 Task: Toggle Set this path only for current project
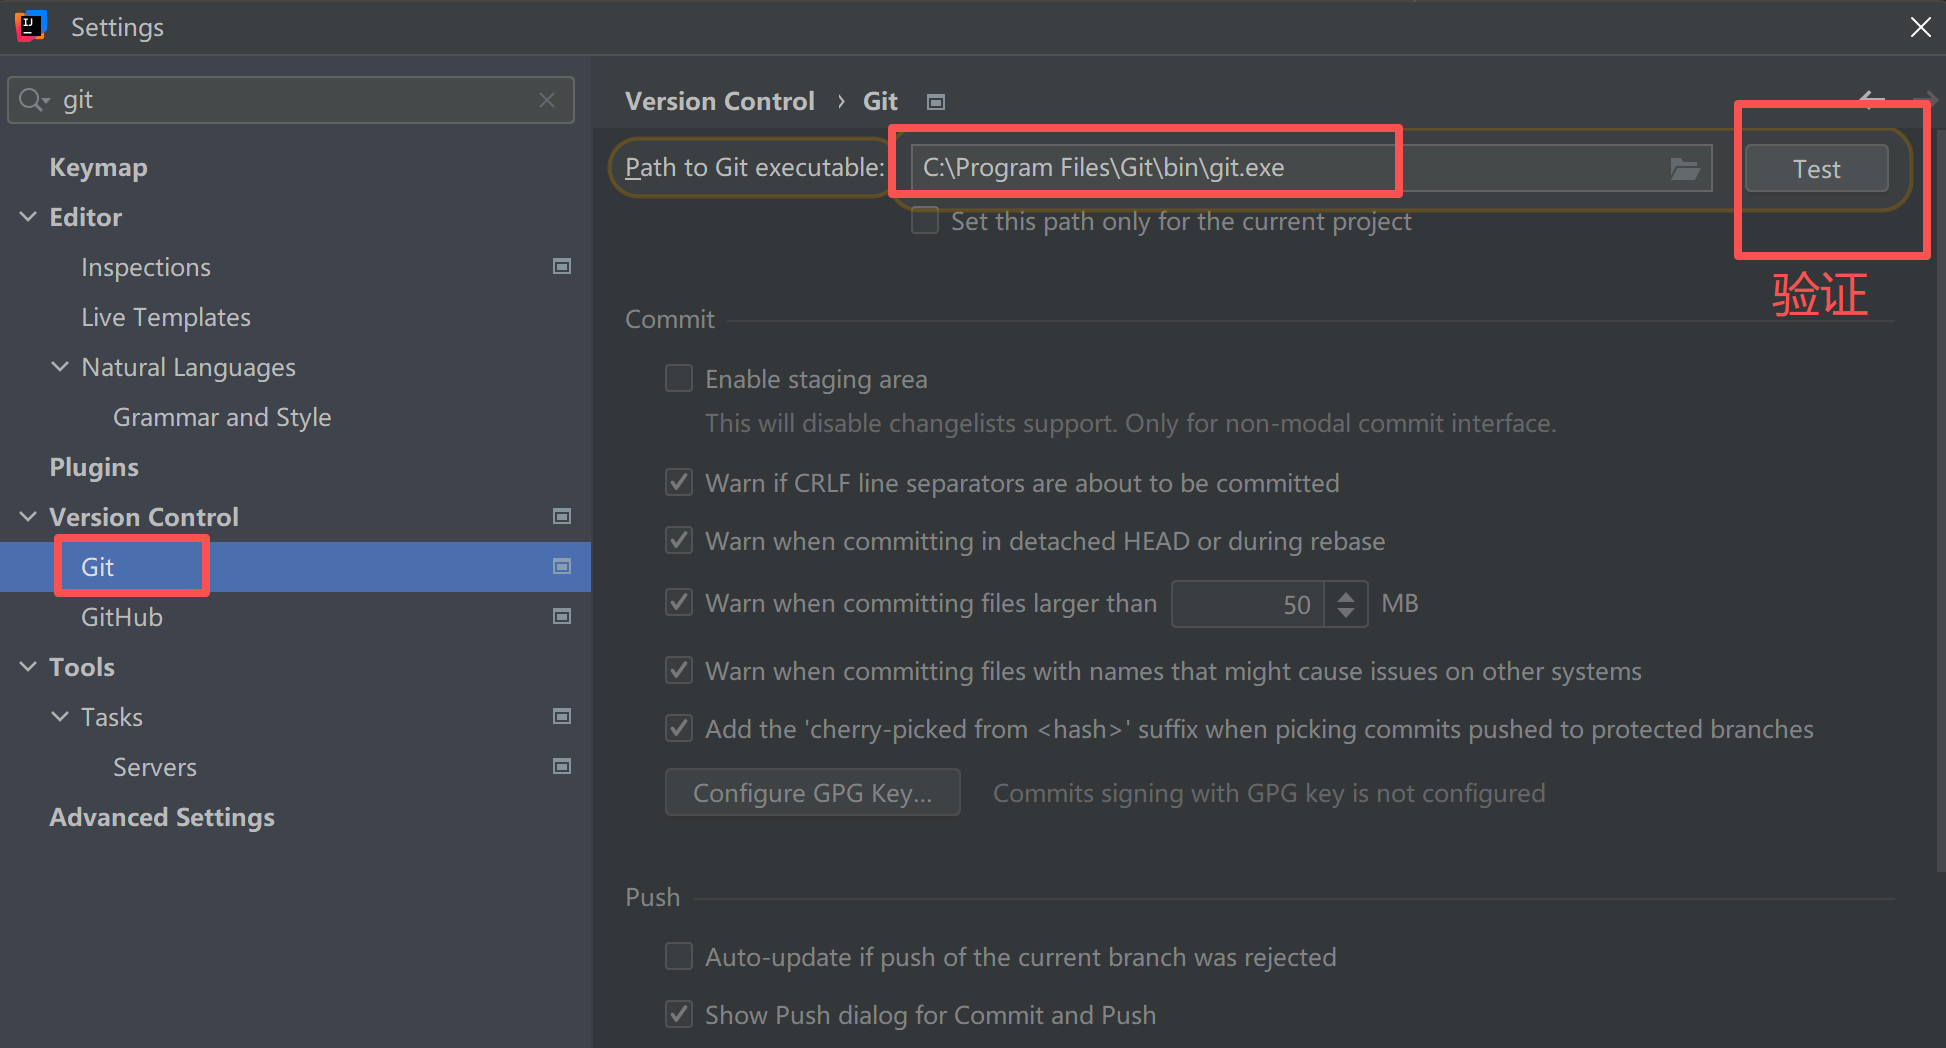(x=925, y=220)
